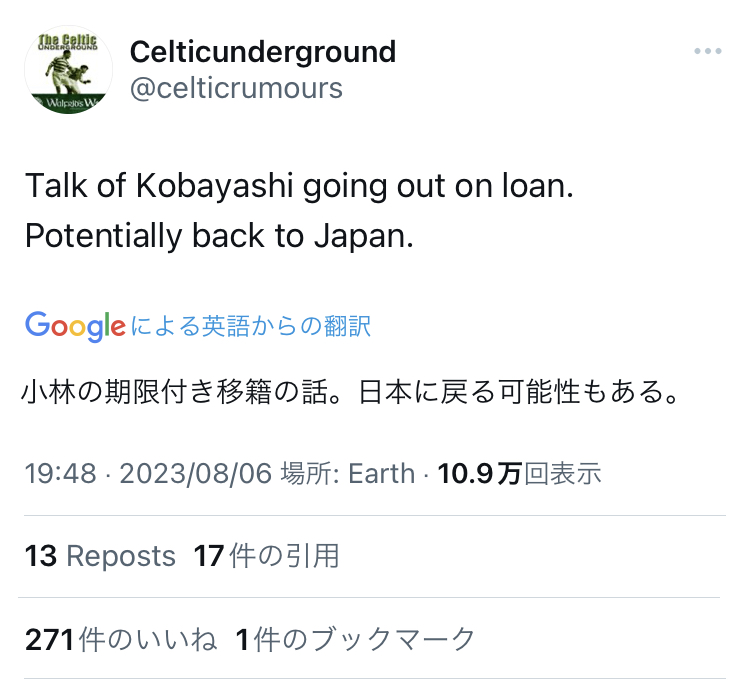Open the Celticunderground display name
Image resolution: width=750 pixels, height=688 pixels.
(263, 51)
